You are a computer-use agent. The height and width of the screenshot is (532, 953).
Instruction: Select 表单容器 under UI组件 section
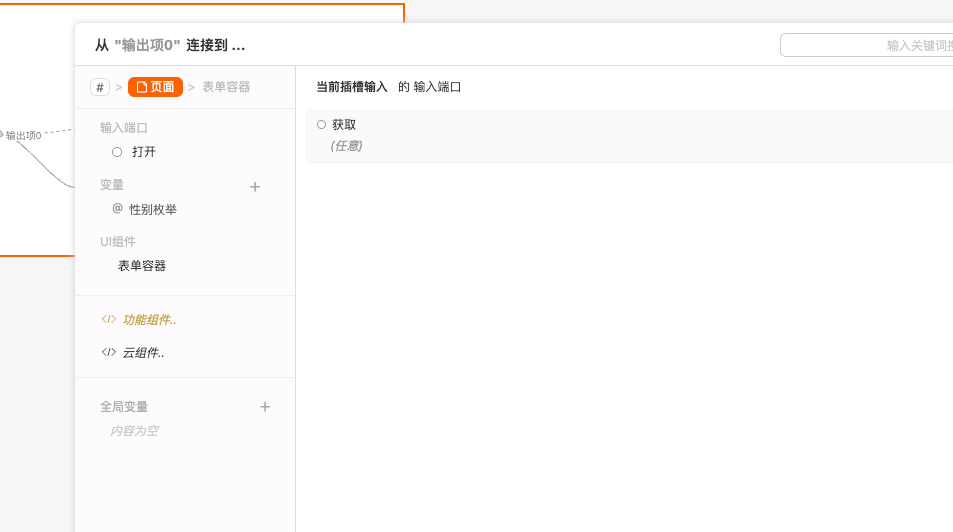142,266
